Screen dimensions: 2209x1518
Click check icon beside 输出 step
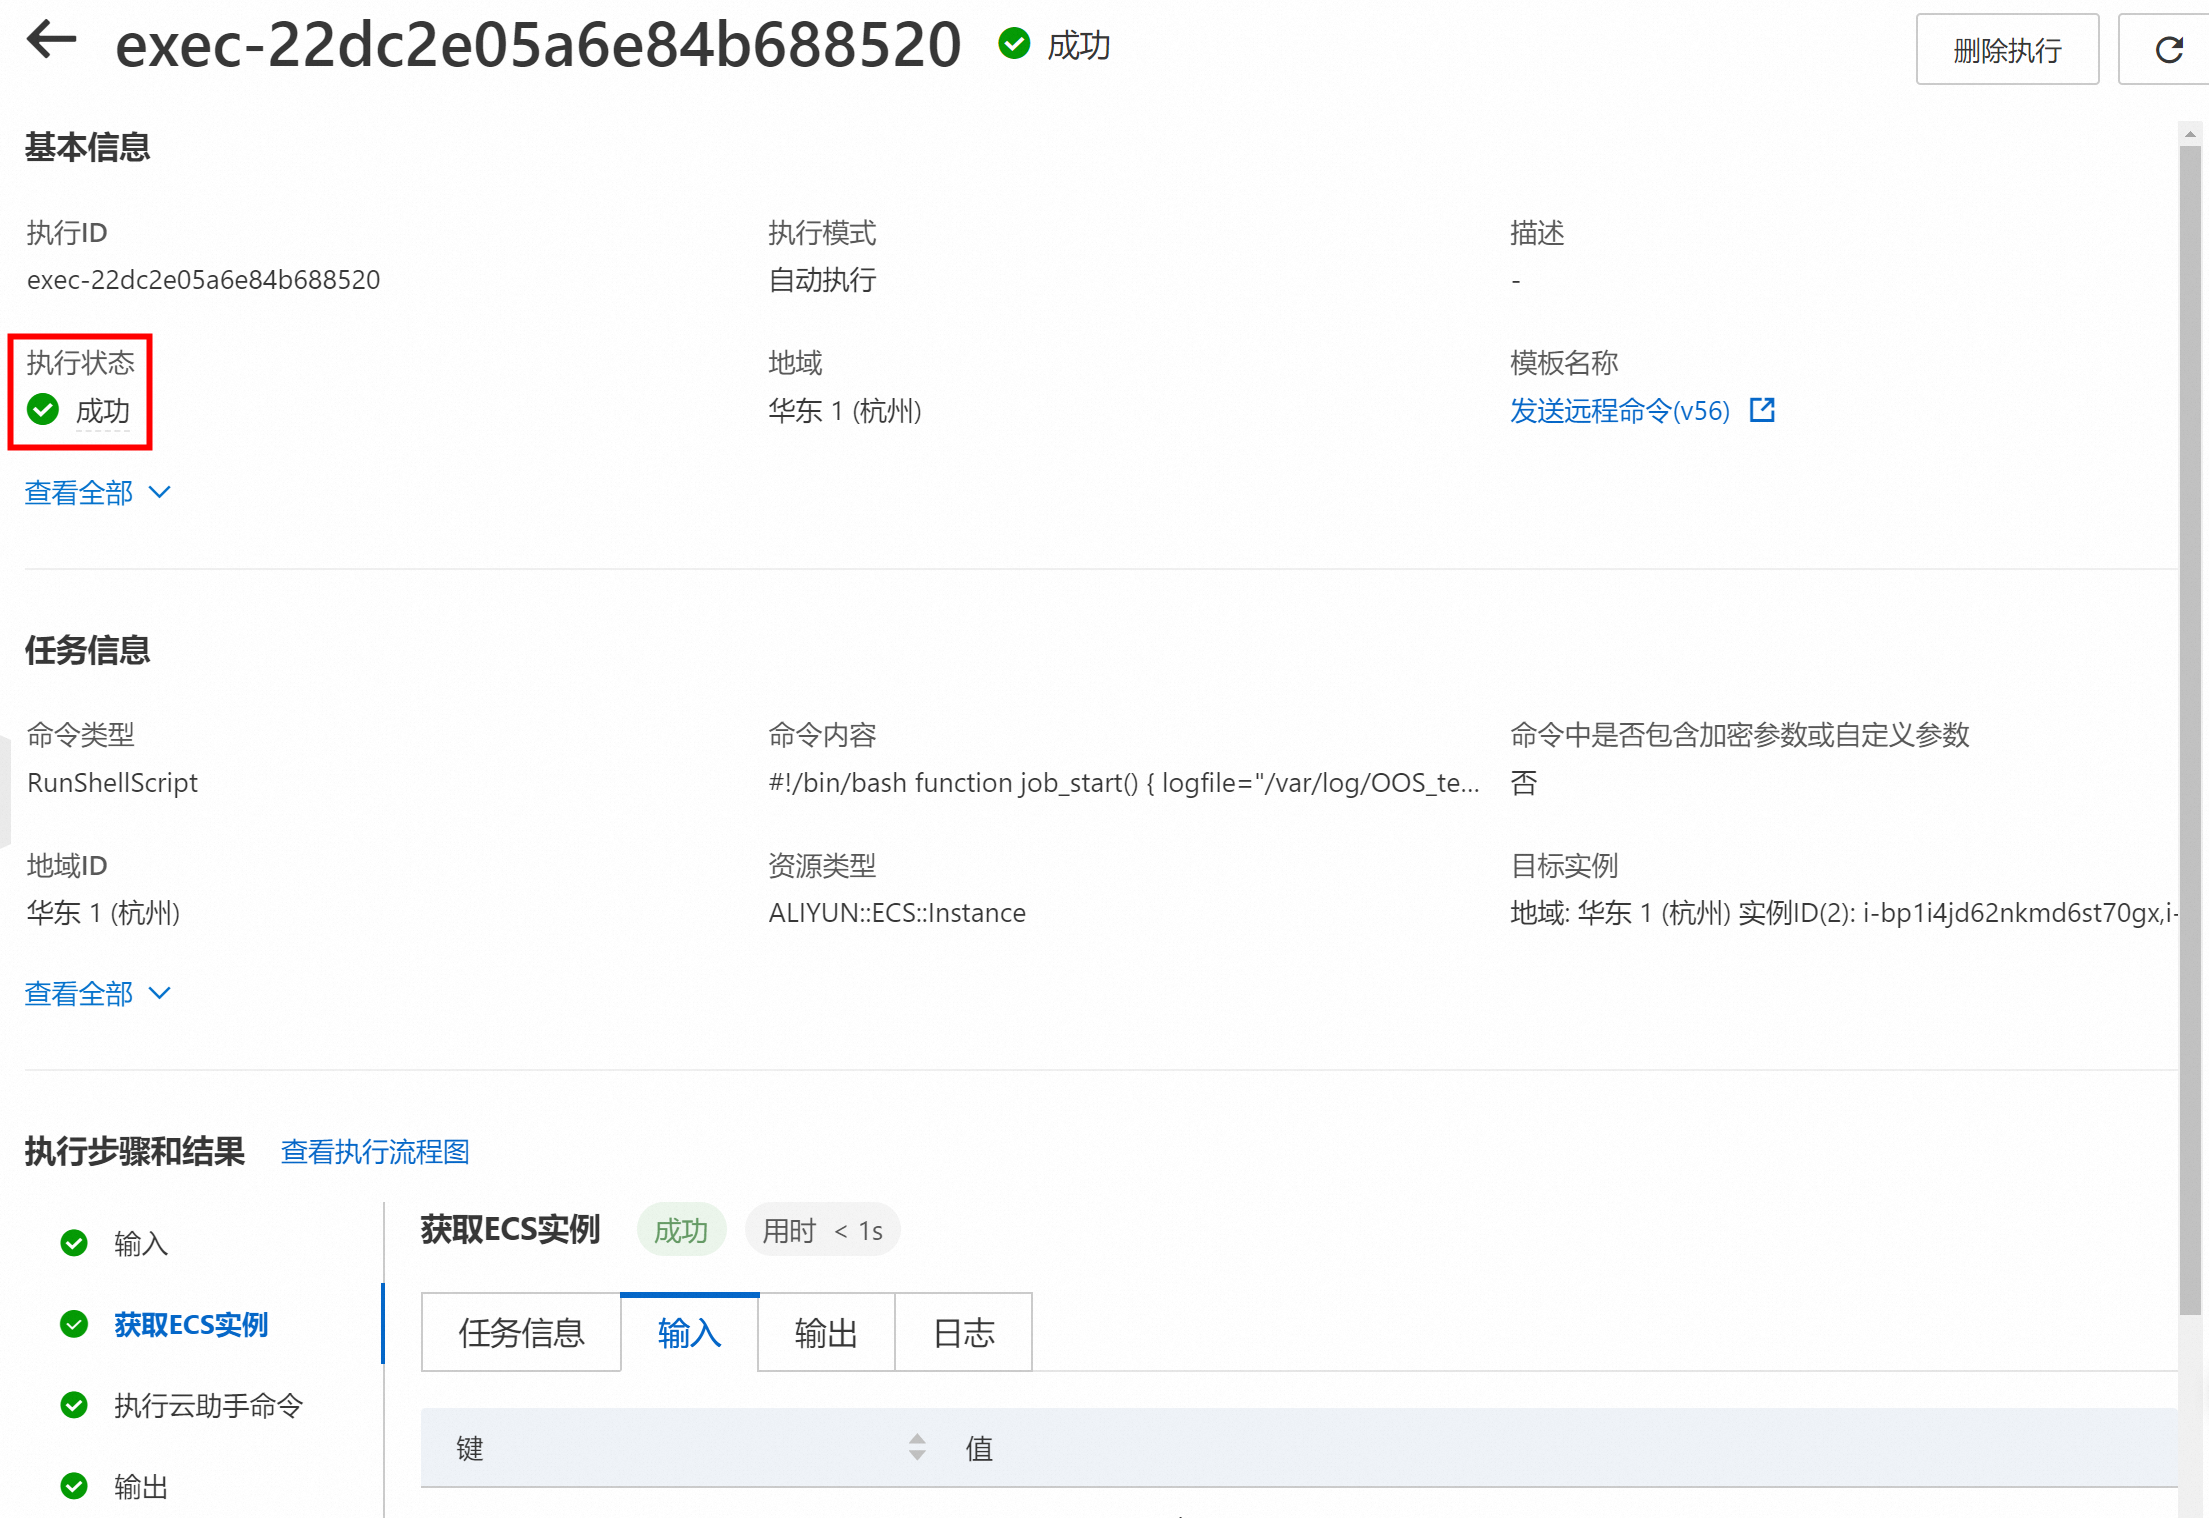tap(74, 1486)
